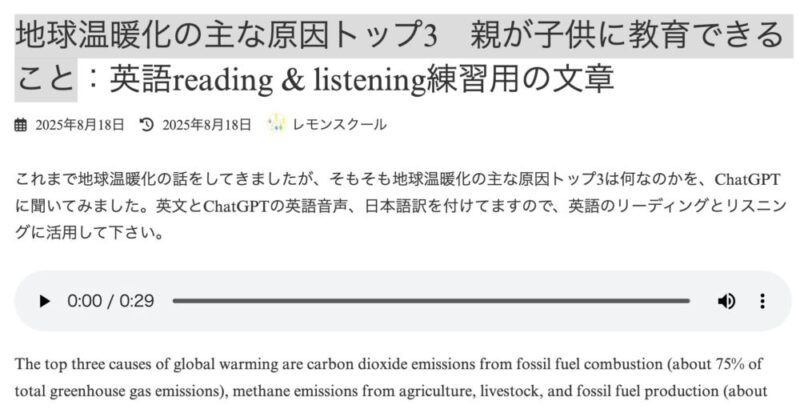Click the 0:00 / 0:29 time display

[111, 301]
